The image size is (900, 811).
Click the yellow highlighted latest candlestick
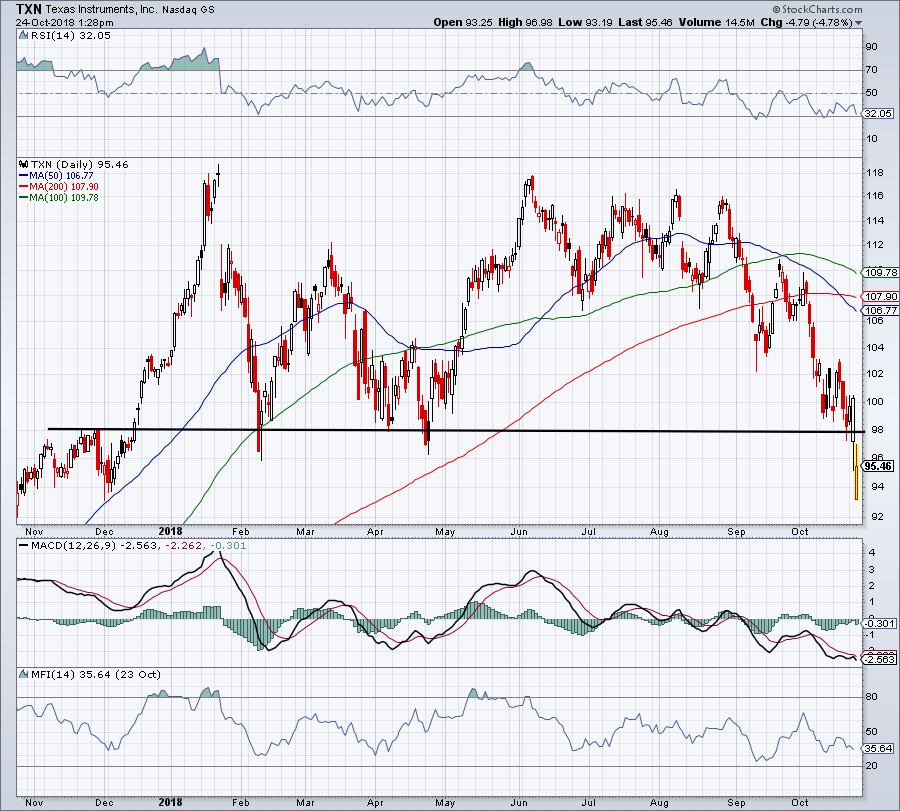tap(856, 471)
